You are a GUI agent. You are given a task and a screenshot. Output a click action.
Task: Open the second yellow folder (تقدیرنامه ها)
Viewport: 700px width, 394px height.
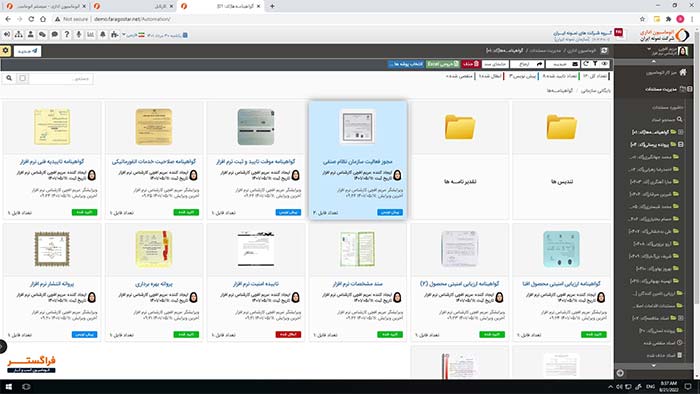[460, 127]
